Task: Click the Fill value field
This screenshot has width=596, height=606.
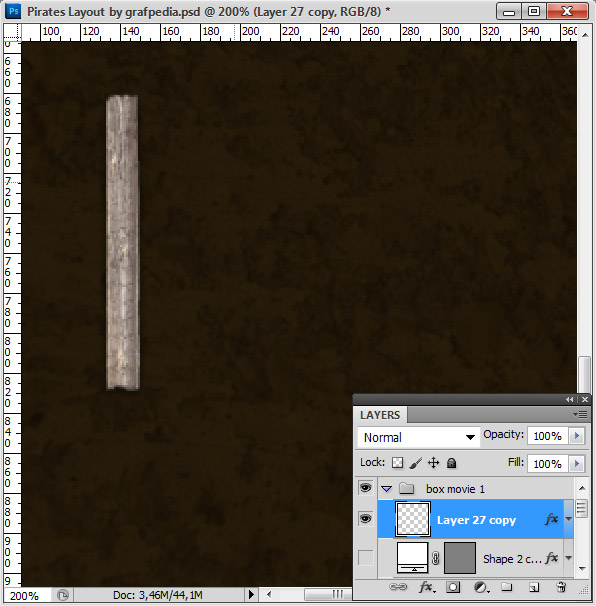Action: click(547, 463)
